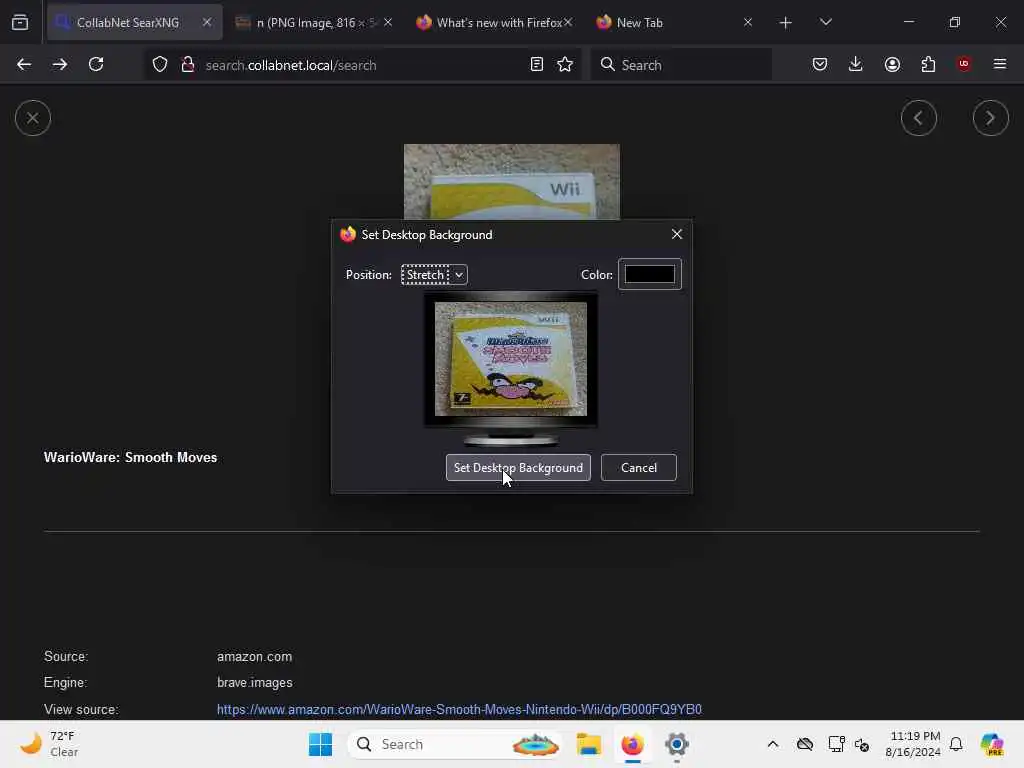This screenshot has width=1024, height=768.
Task: Show hidden system tray icons
Action: (773, 744)
